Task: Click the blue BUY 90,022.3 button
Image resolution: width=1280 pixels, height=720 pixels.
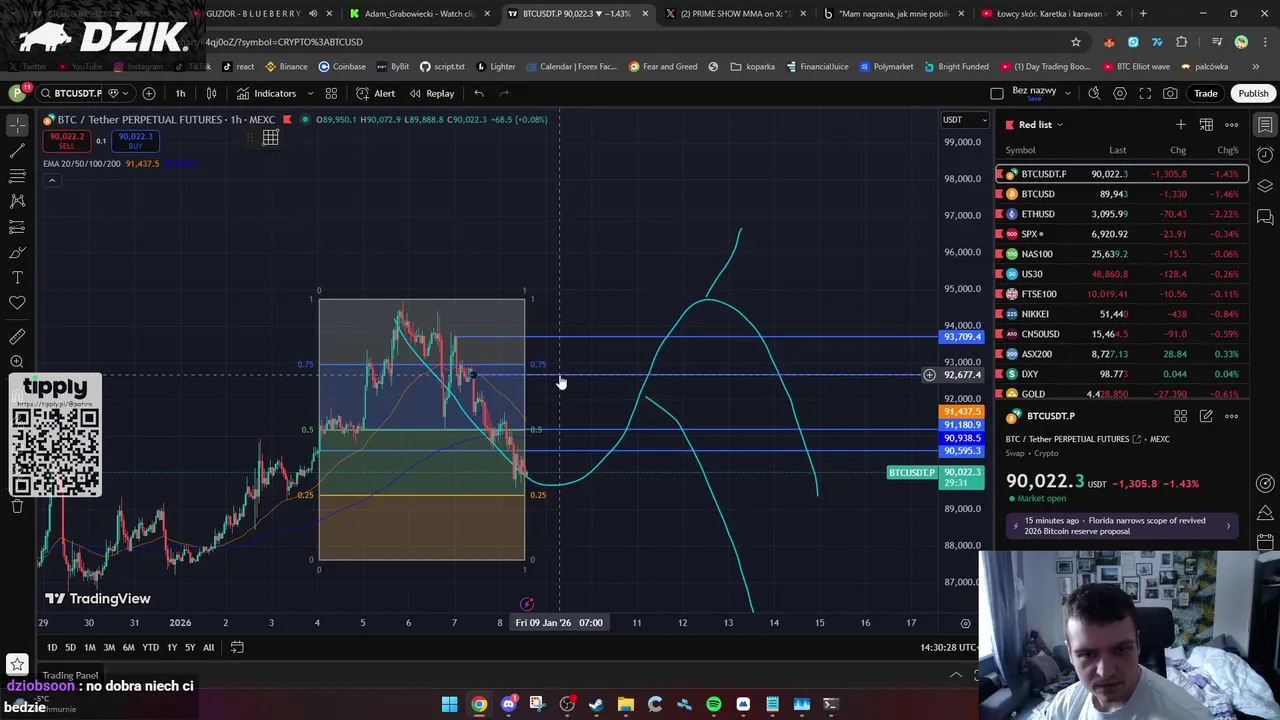Action: coord(136,141)
